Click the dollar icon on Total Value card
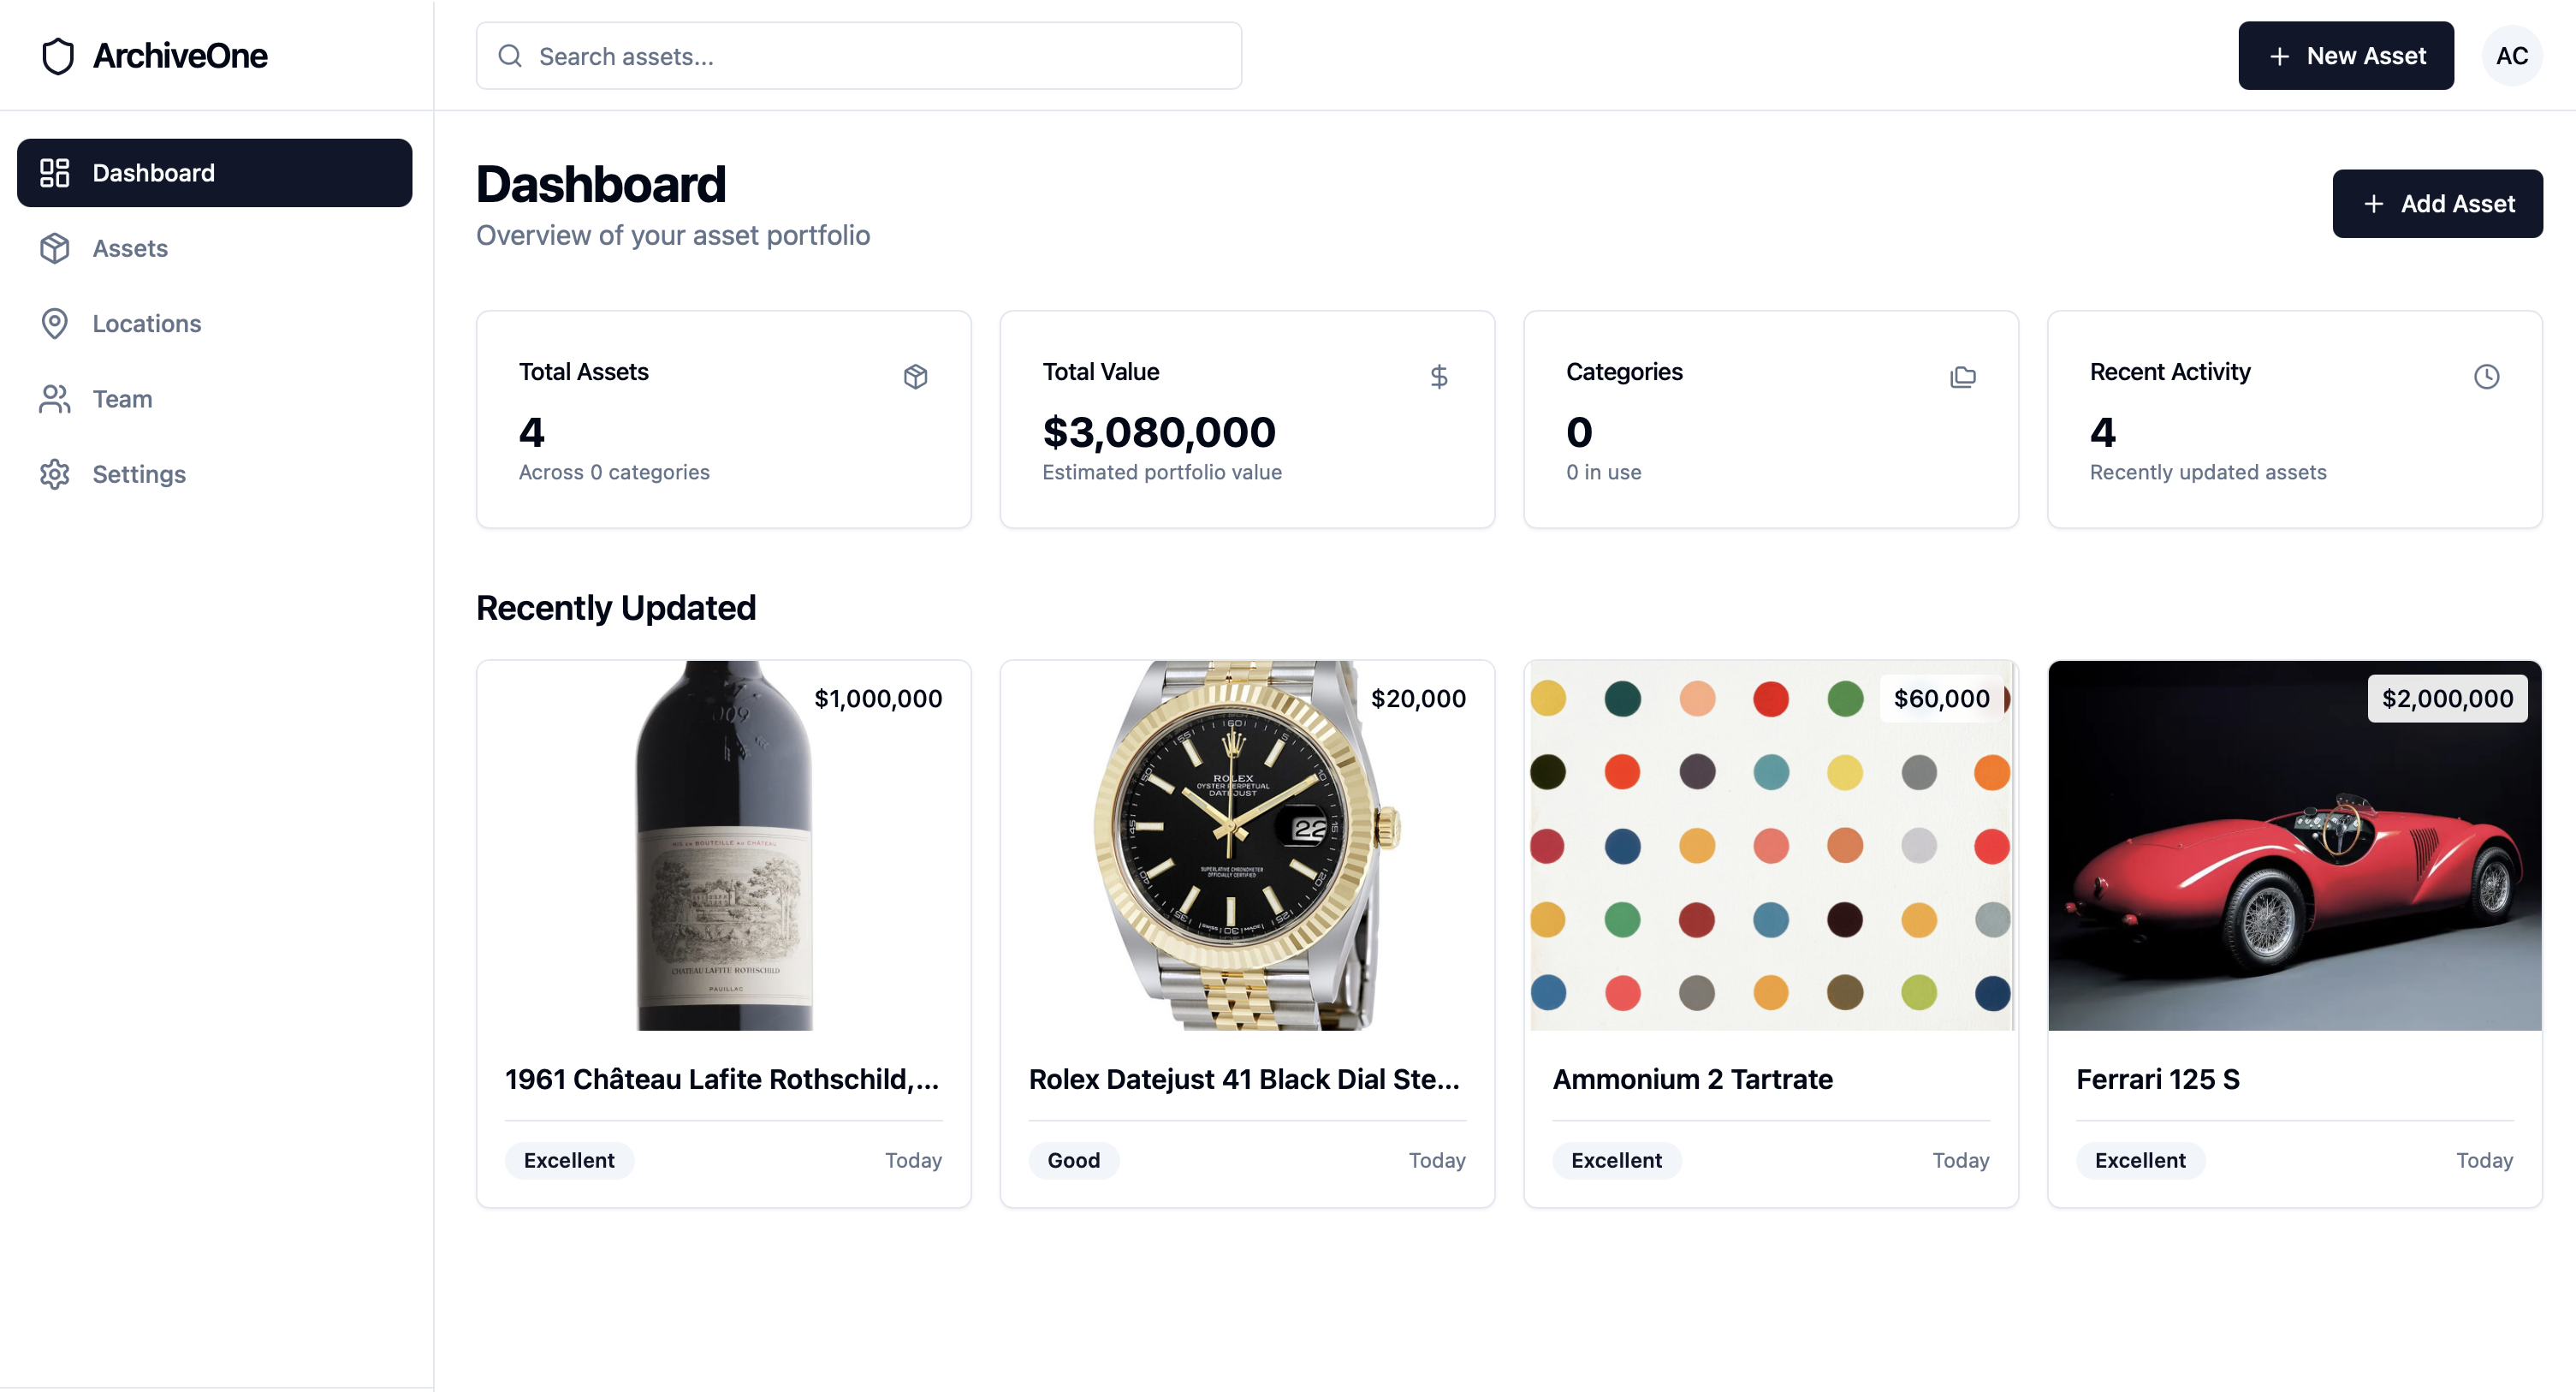Viewport: 2576px width, 1392px height. click(x=1440, y=377)
